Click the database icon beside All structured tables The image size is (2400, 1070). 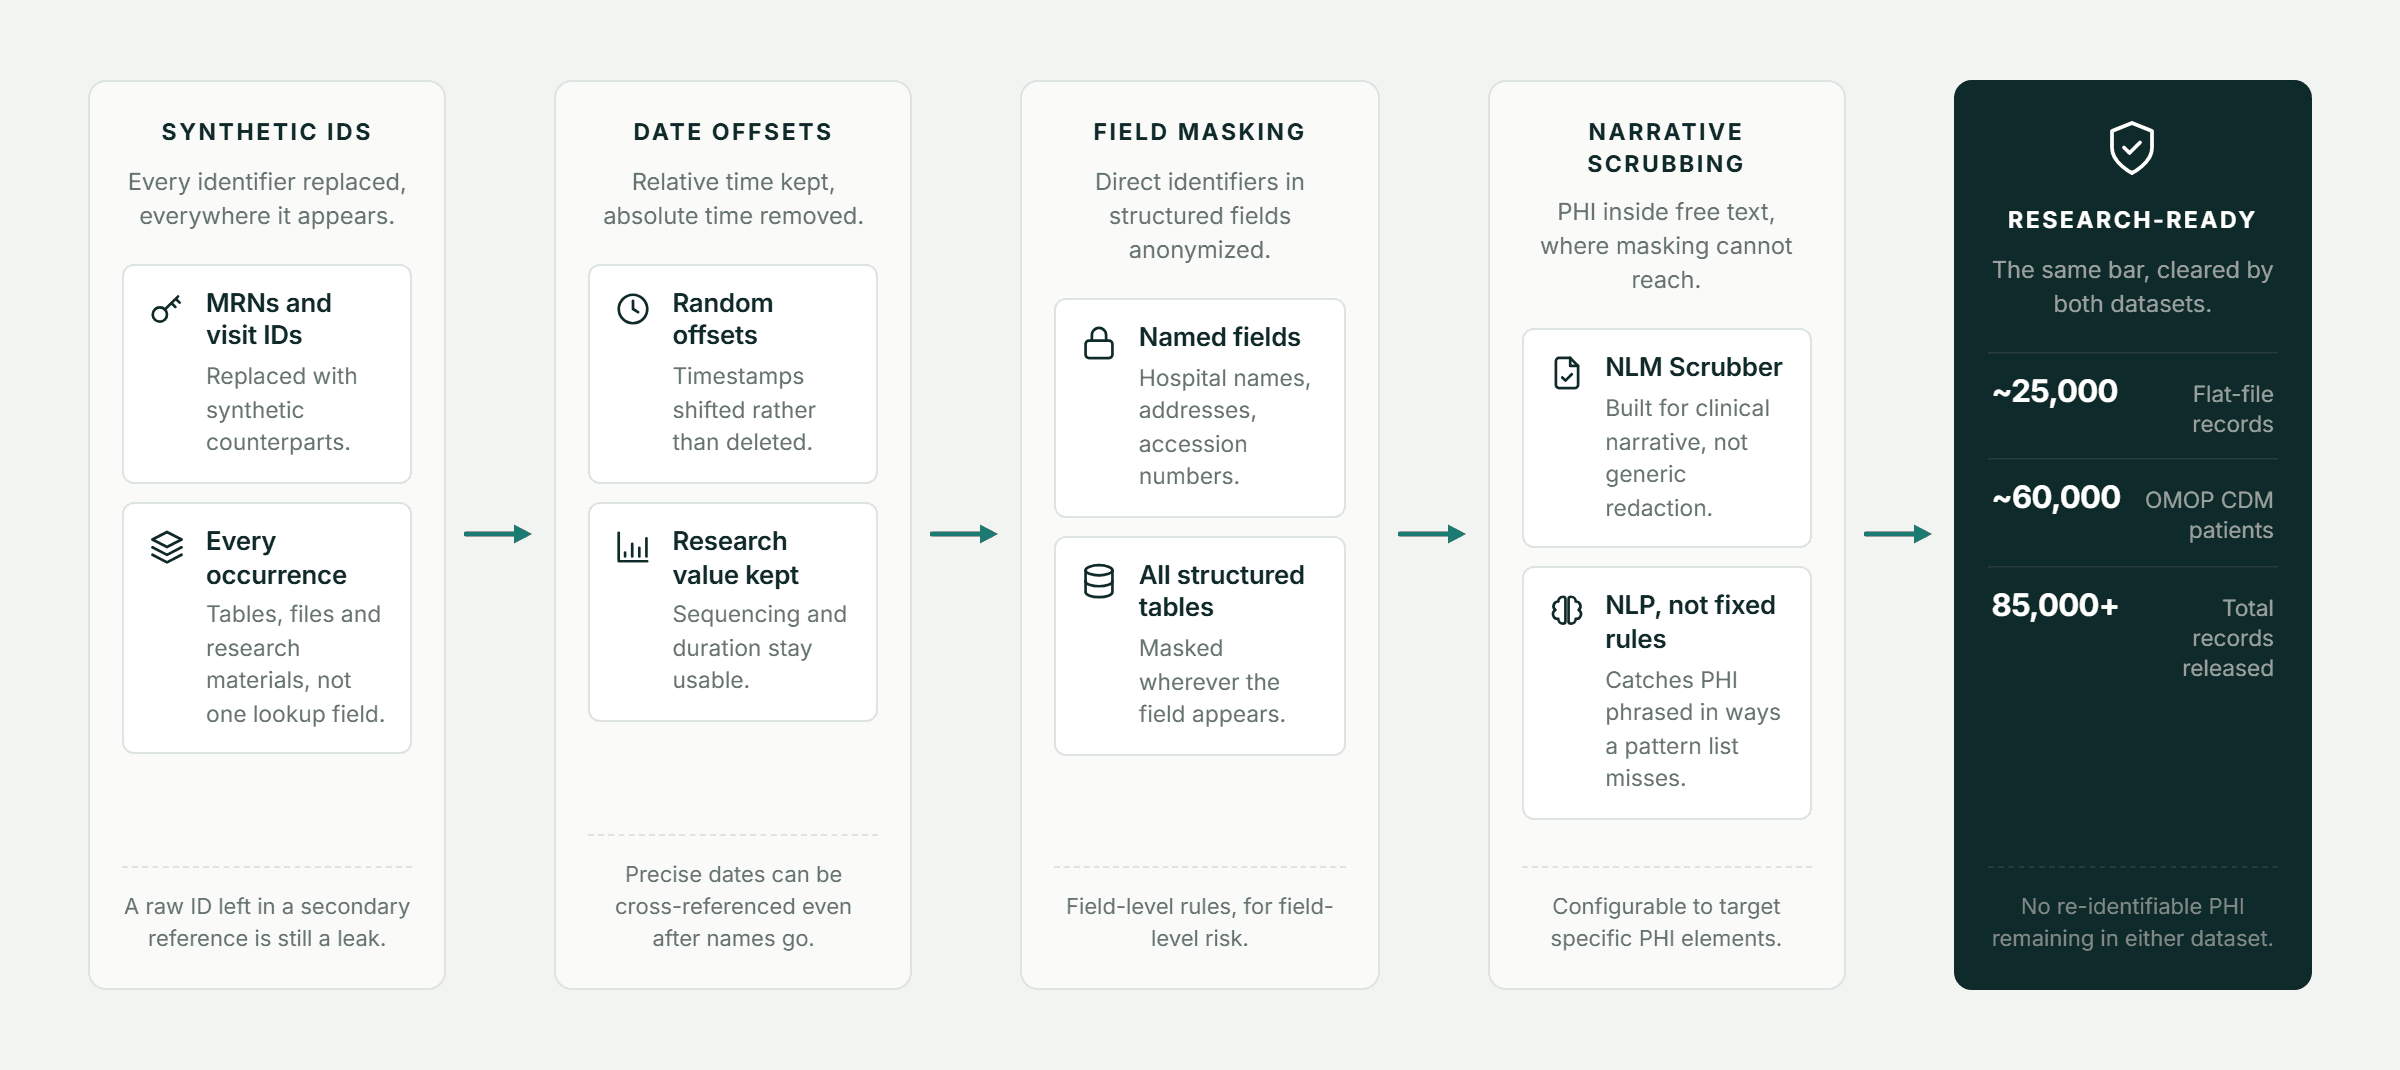coord(1099,581)
